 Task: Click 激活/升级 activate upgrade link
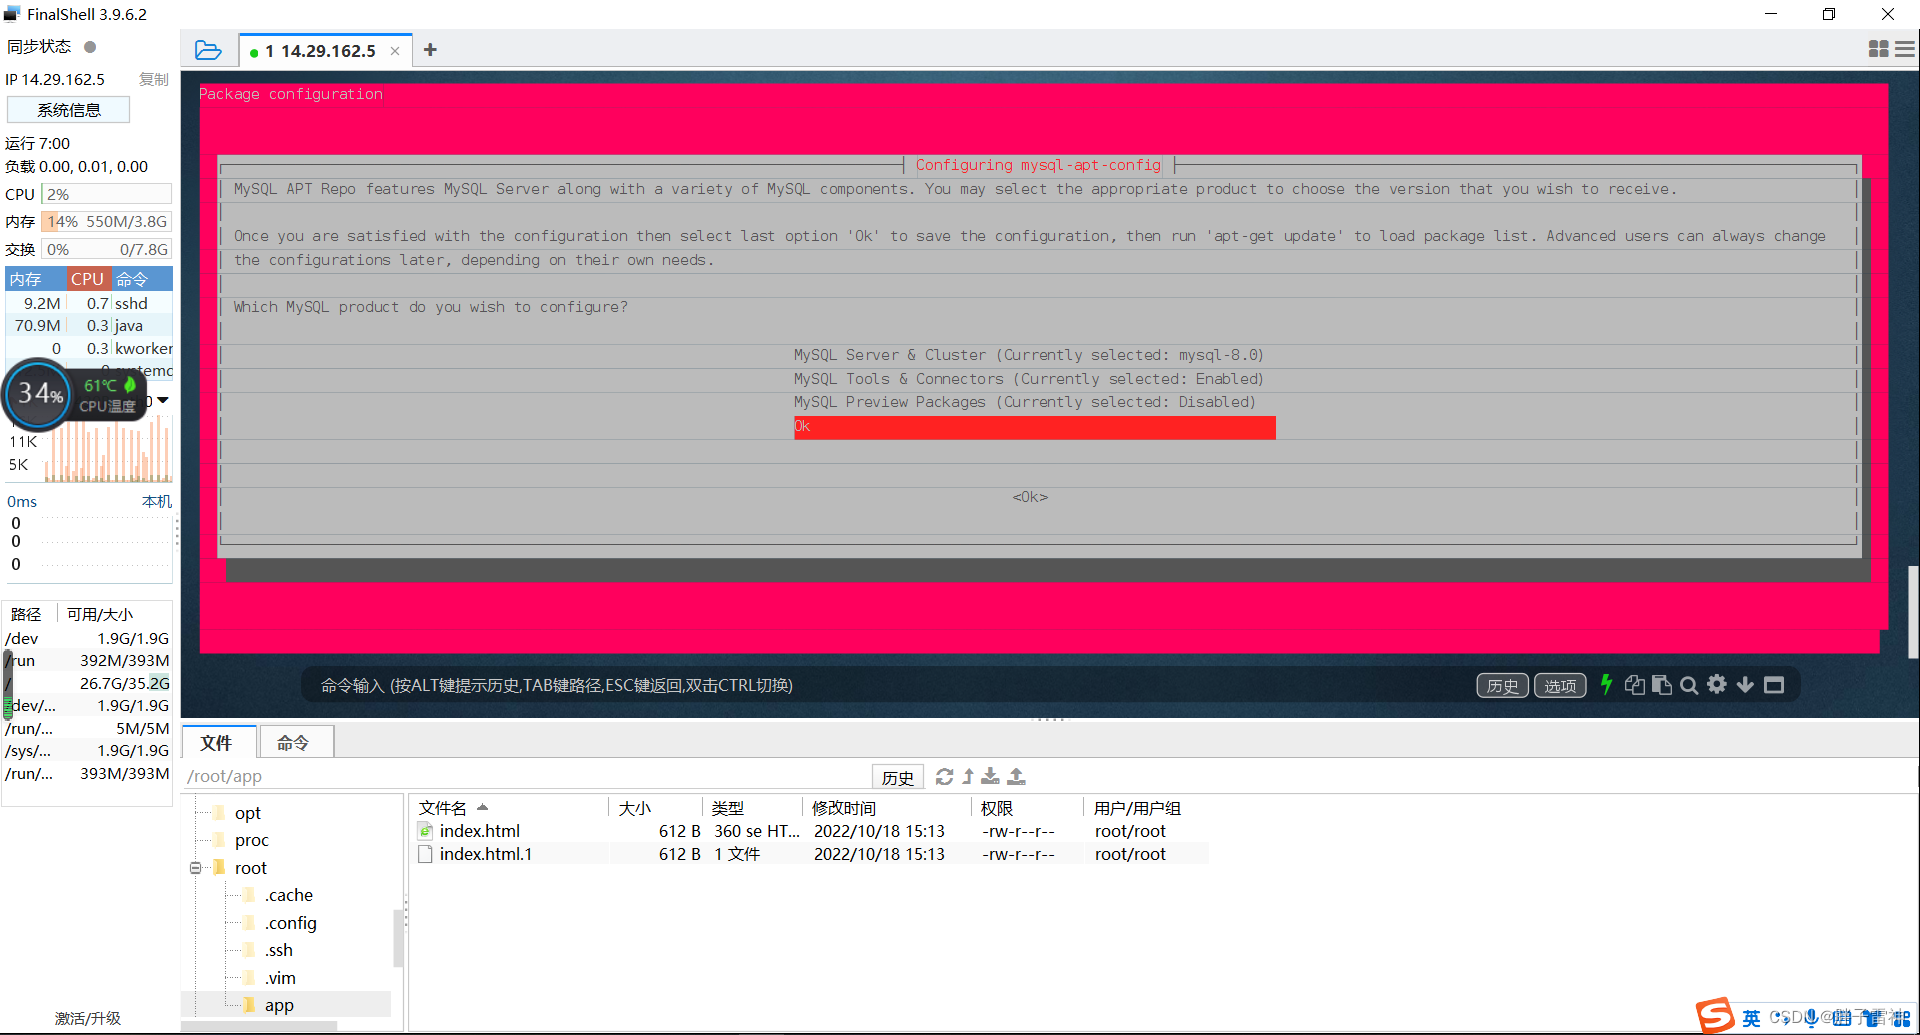click(x=88, y=1018)
